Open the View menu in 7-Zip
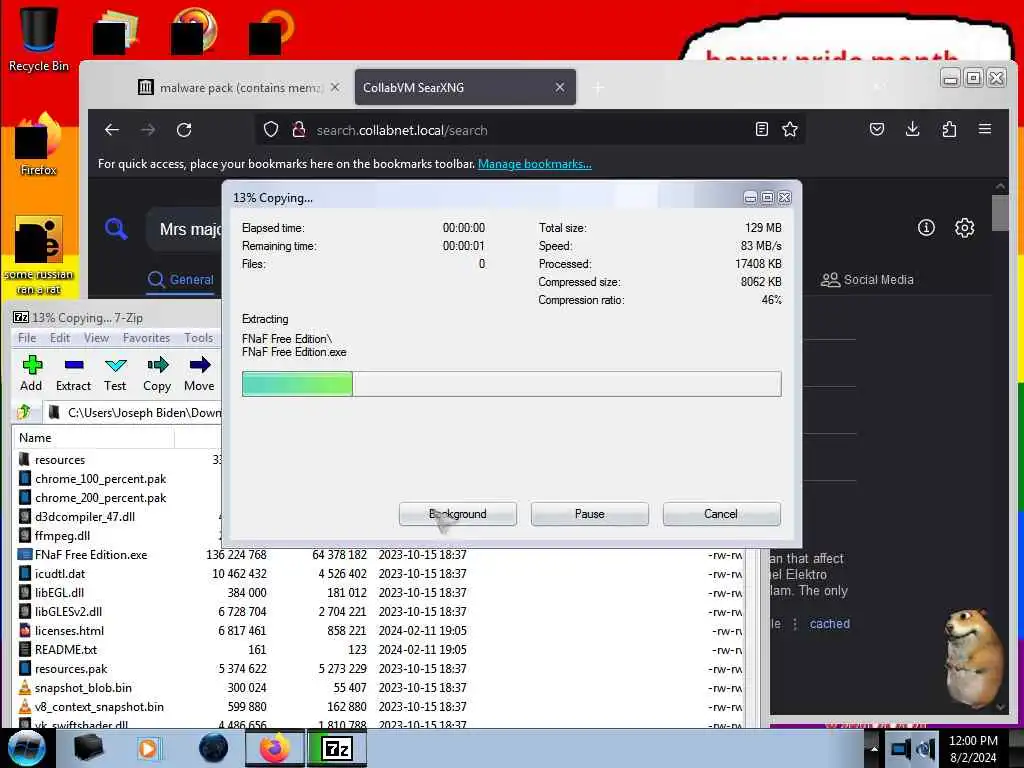 [x=96, y=338]
